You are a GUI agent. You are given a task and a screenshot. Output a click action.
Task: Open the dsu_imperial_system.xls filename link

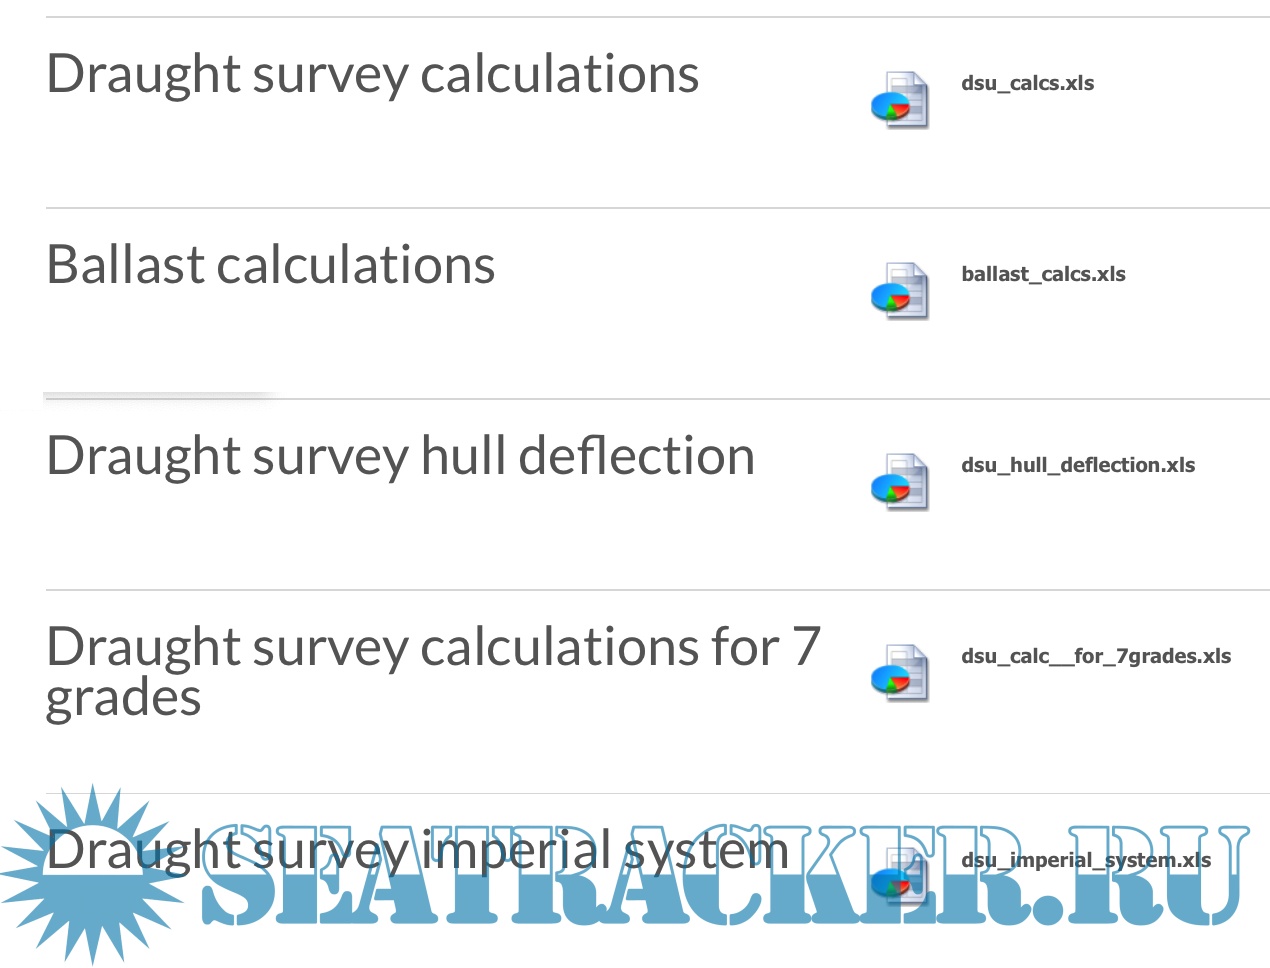click(x=1086, y=860)
